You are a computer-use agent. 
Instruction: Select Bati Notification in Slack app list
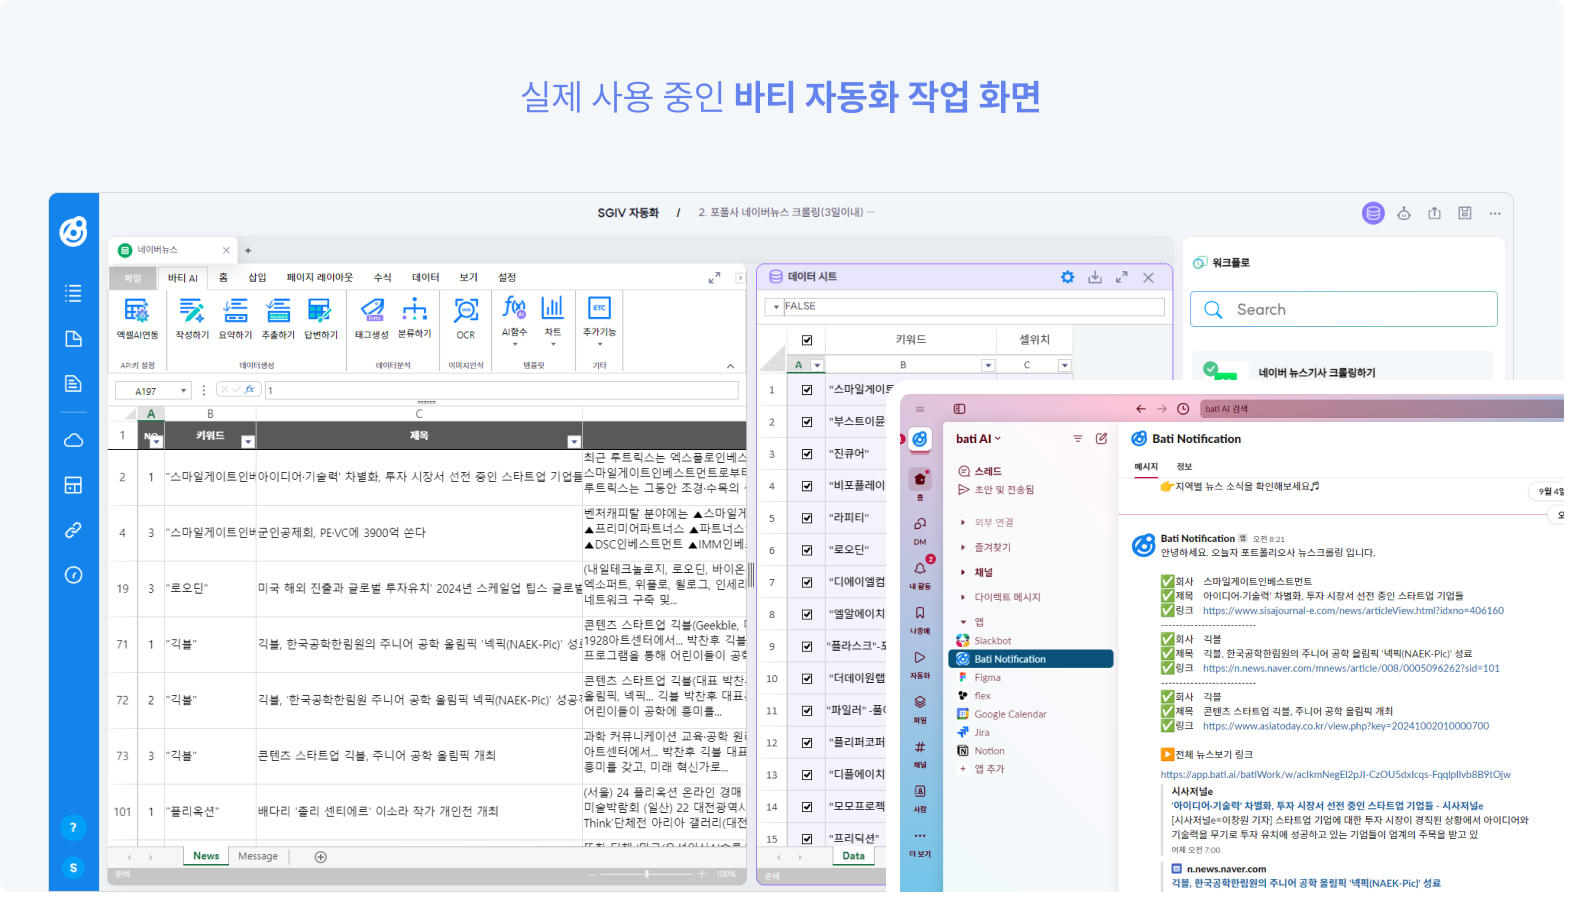(x=1030, y=659)
